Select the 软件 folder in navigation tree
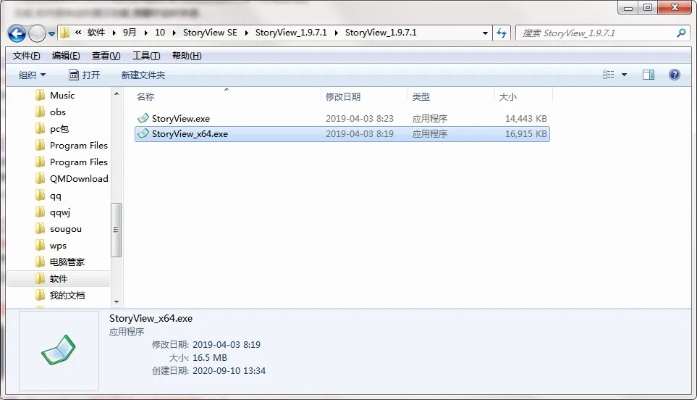Screen dimensions: 697x400 pos(58,279)
